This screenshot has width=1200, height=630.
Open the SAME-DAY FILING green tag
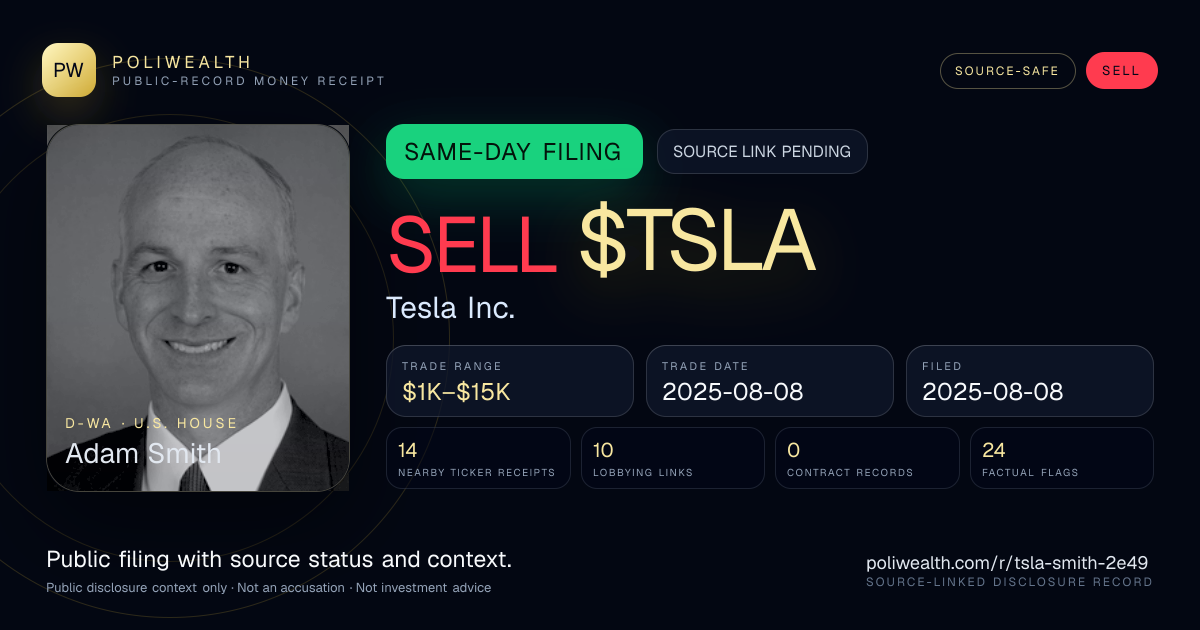514,152
